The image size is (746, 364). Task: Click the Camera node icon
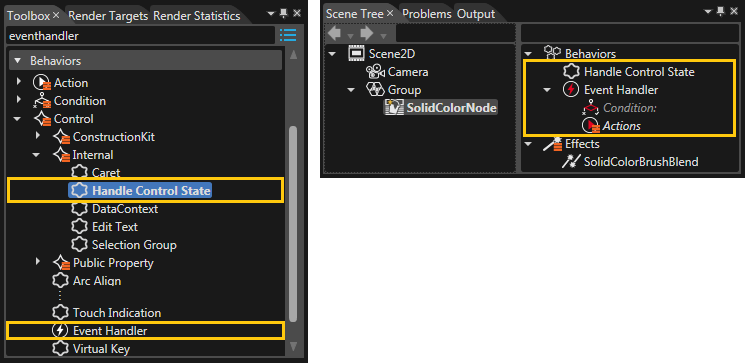[375, 72]
